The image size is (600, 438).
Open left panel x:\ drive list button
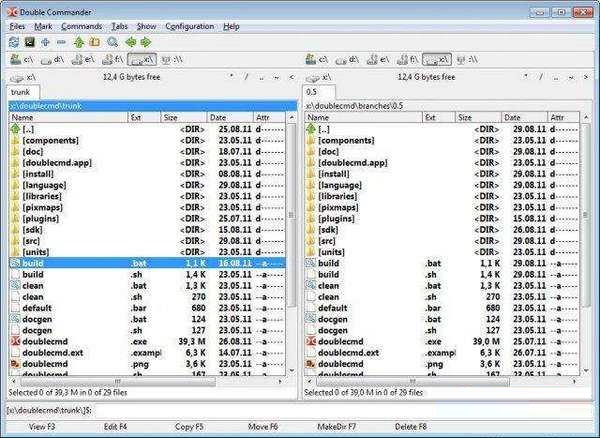point(22,78)
